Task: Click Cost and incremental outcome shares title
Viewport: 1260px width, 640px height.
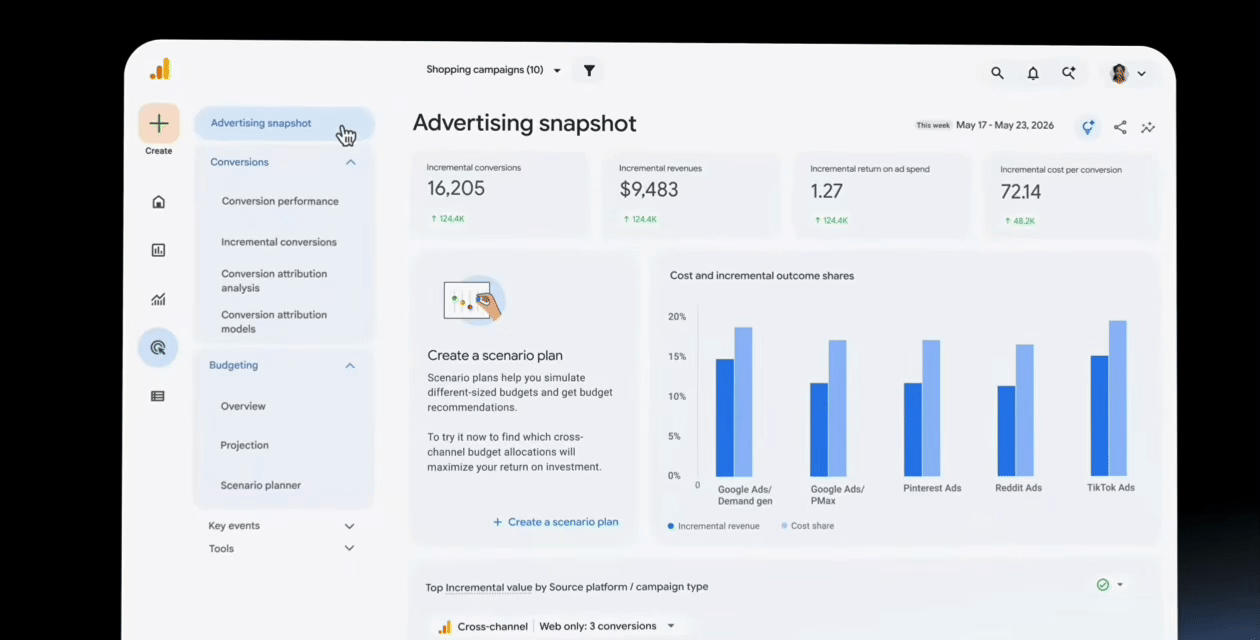Action: [762, 276]
